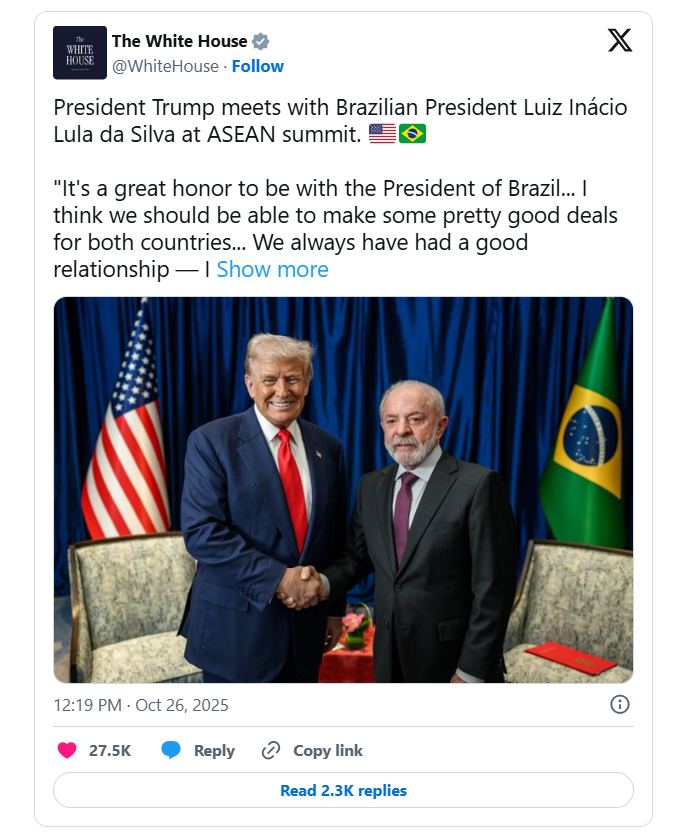
Task: Open The White House profile avatar
Action: click(x=80, y=53)
